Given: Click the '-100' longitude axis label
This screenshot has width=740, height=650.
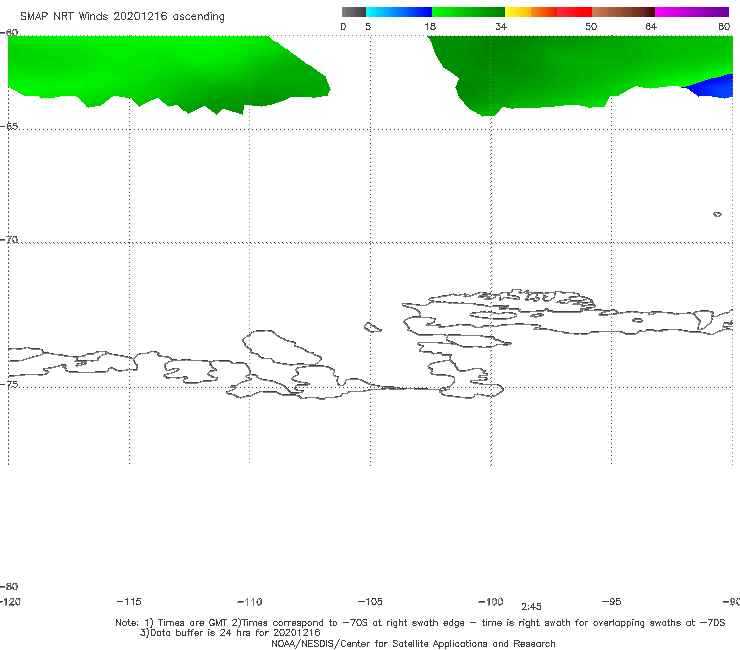Looking at the screenshot, I should point(491,601).
